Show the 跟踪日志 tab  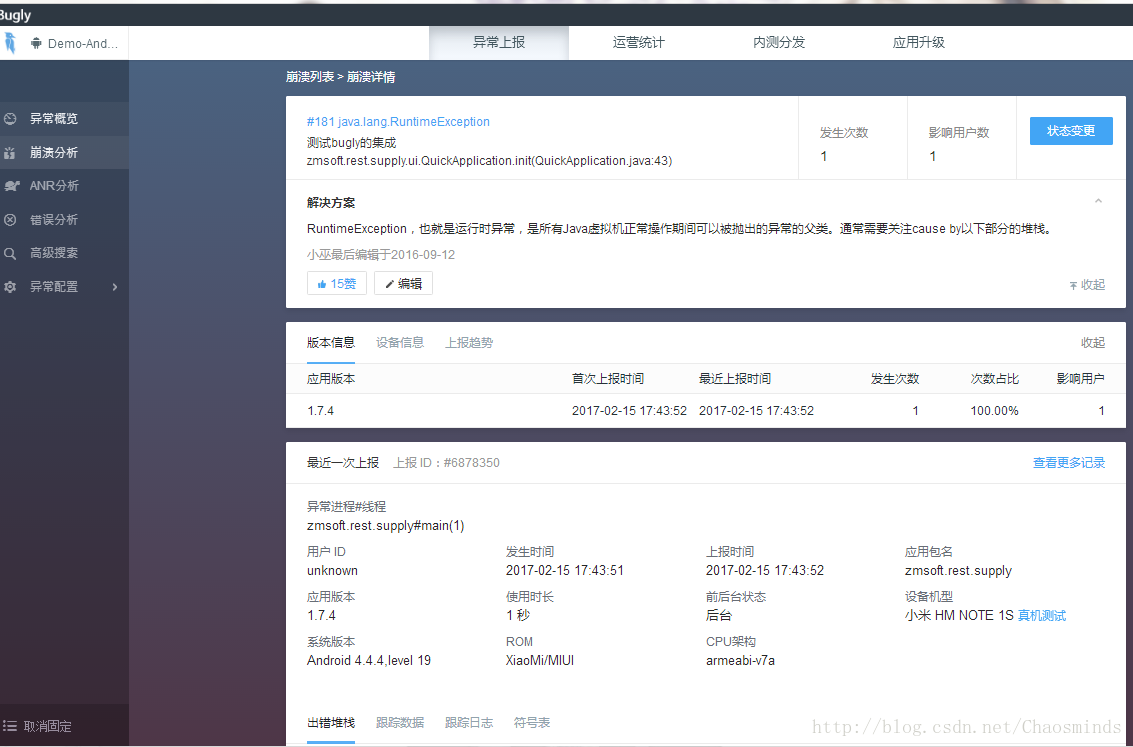click(x=469, y=722)
